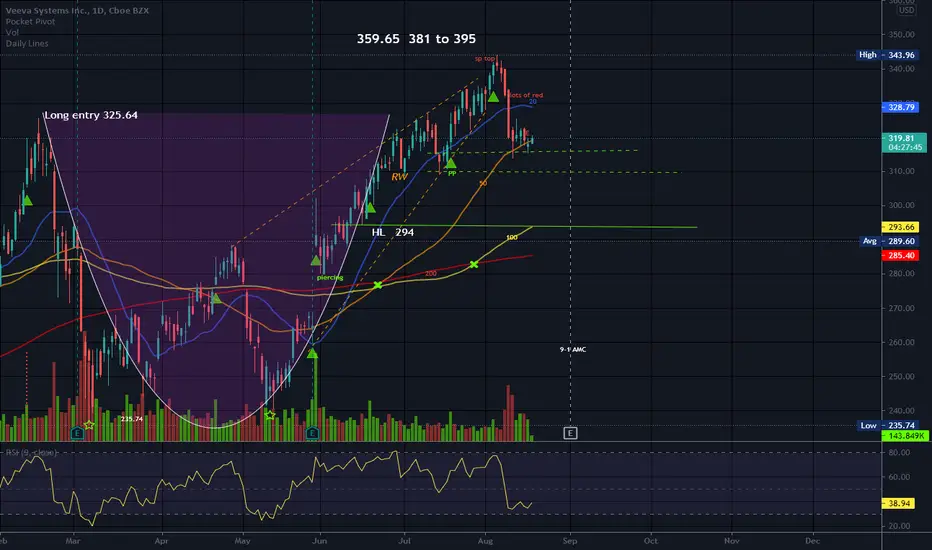This screenshot has height=550, width=932.
Task: Click the '100' moving average label
Action: [x=512, y=237]
